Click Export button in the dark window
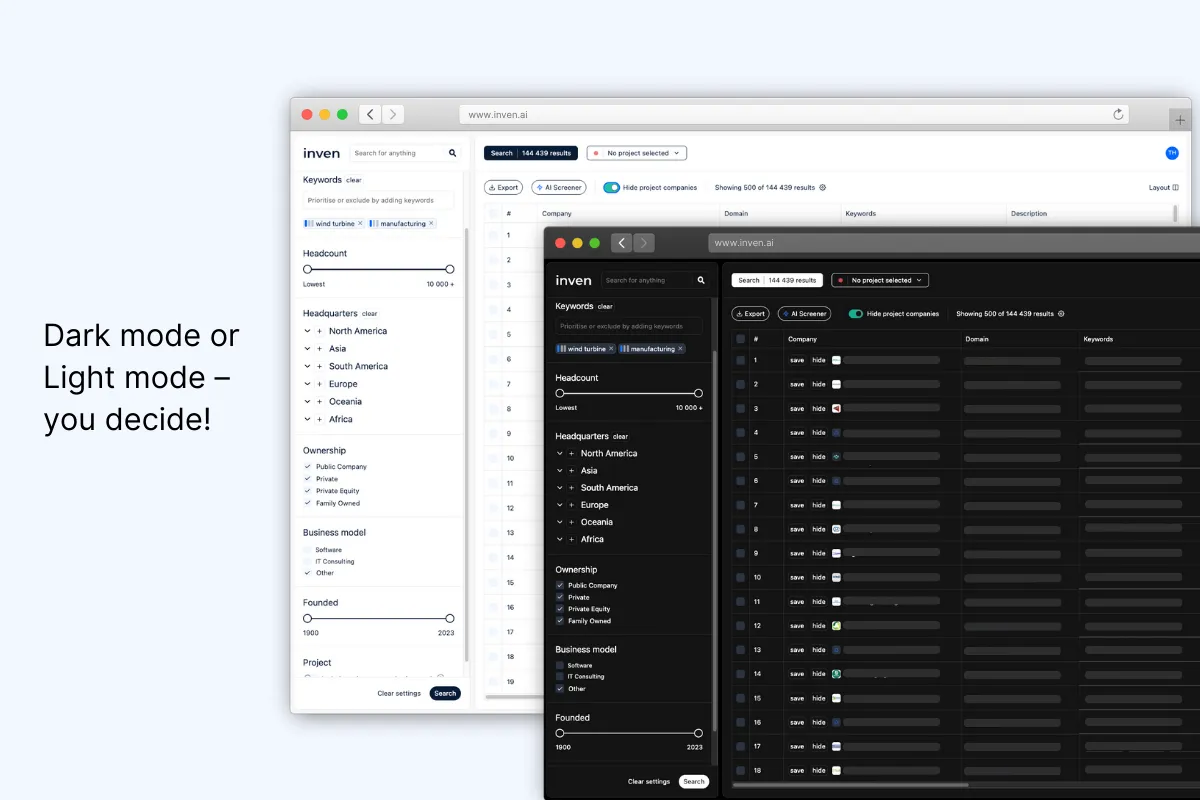 coord(751,314)
